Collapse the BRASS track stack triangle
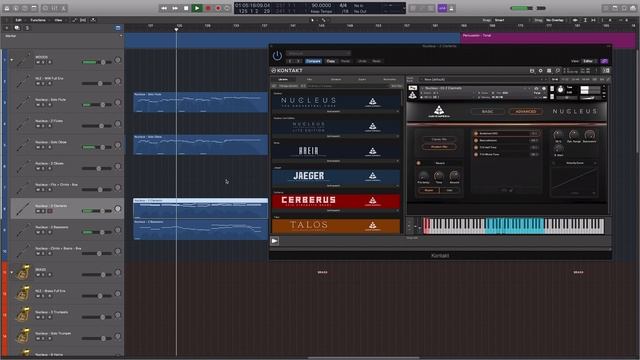 [x=12, y=272]
